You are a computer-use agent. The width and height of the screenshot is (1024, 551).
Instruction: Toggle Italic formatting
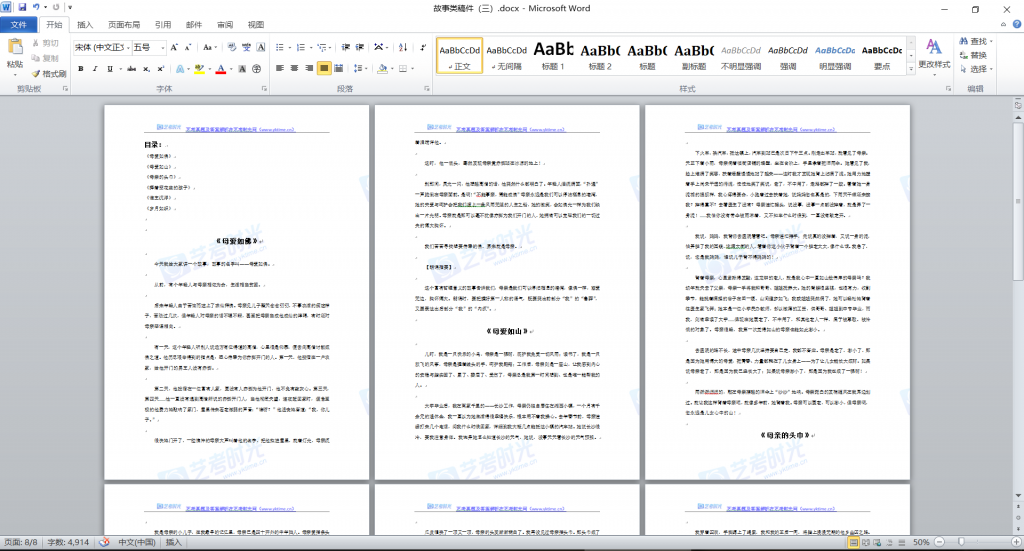(x=97, y=69)
